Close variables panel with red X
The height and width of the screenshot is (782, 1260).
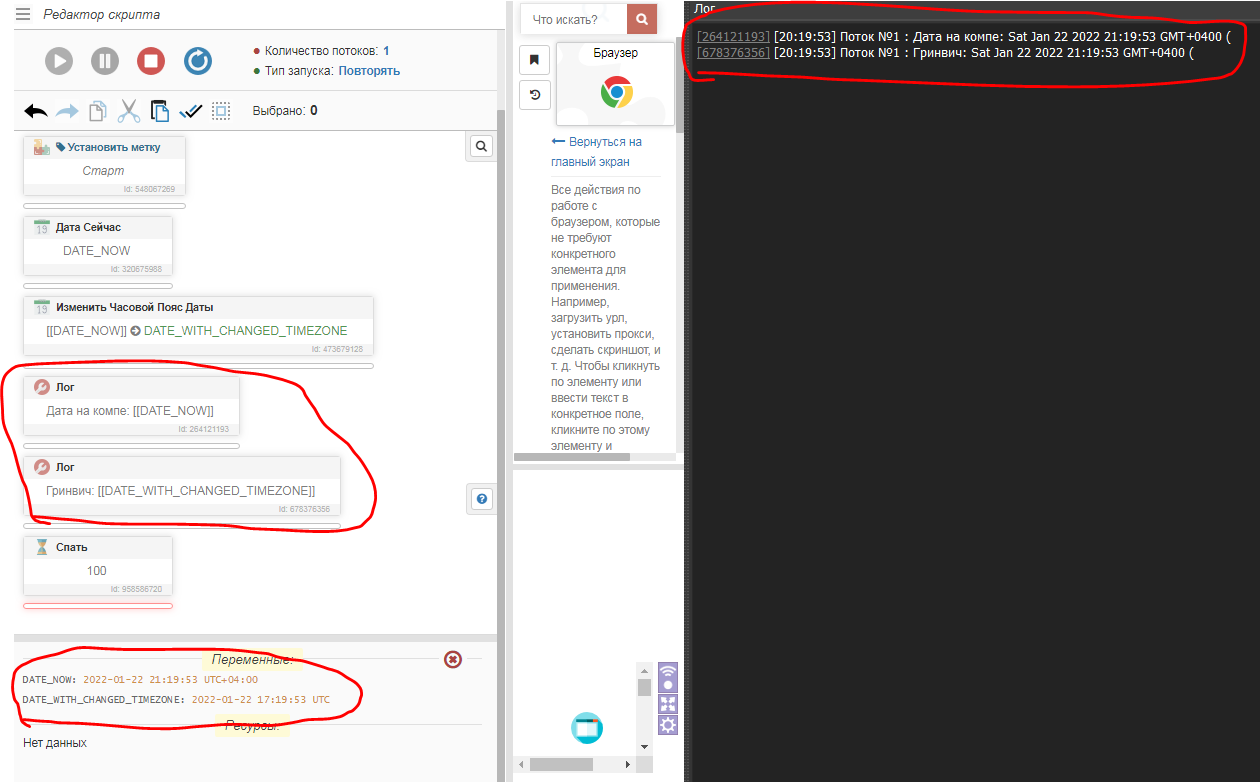tap(453, 659)
